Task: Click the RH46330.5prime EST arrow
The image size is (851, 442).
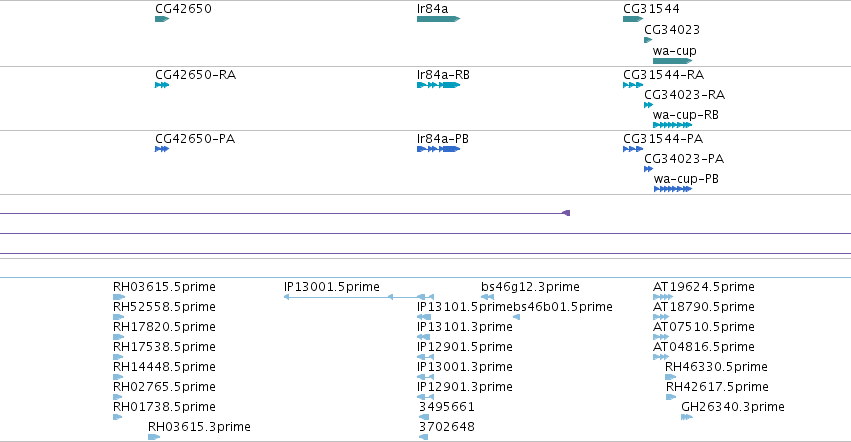Action: tap(671, 377)
